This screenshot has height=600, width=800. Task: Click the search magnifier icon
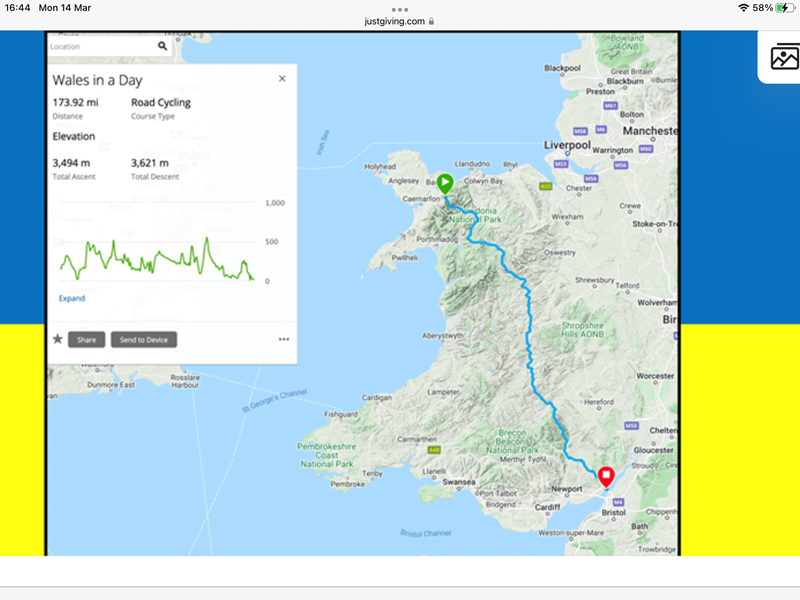[x=163, y=46]
